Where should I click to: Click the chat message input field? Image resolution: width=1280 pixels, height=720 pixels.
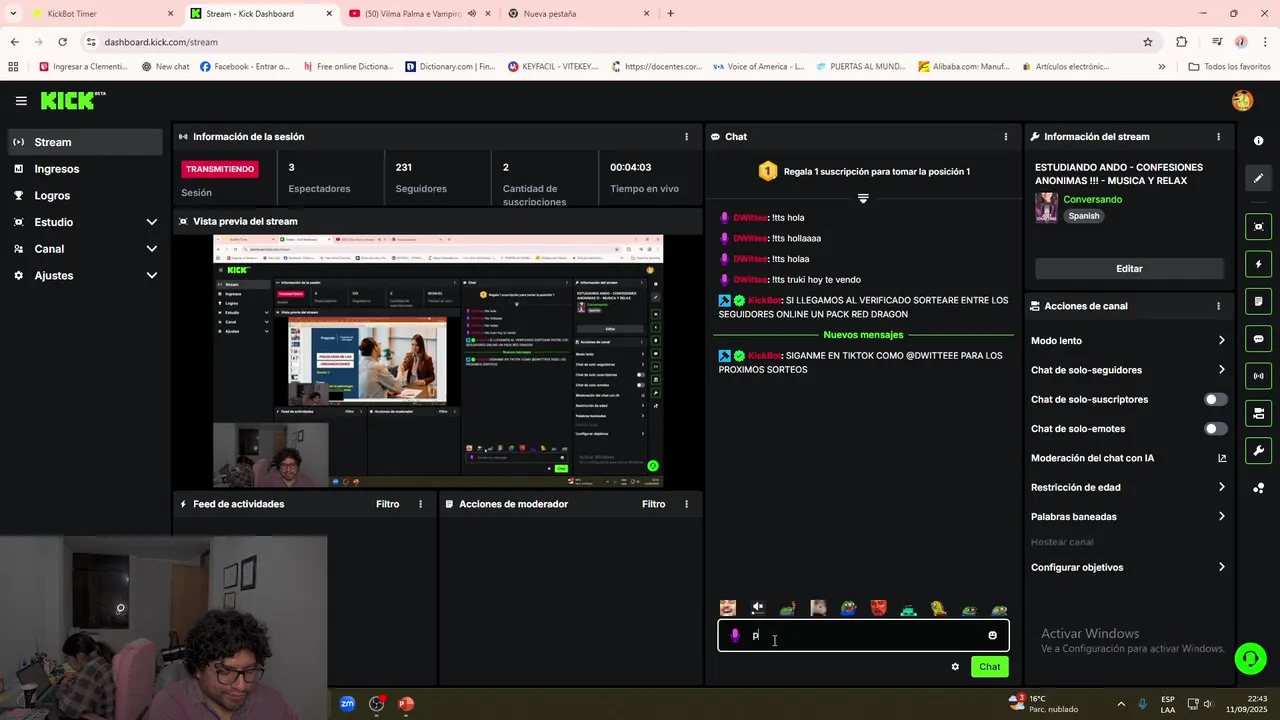pos(863,635)
